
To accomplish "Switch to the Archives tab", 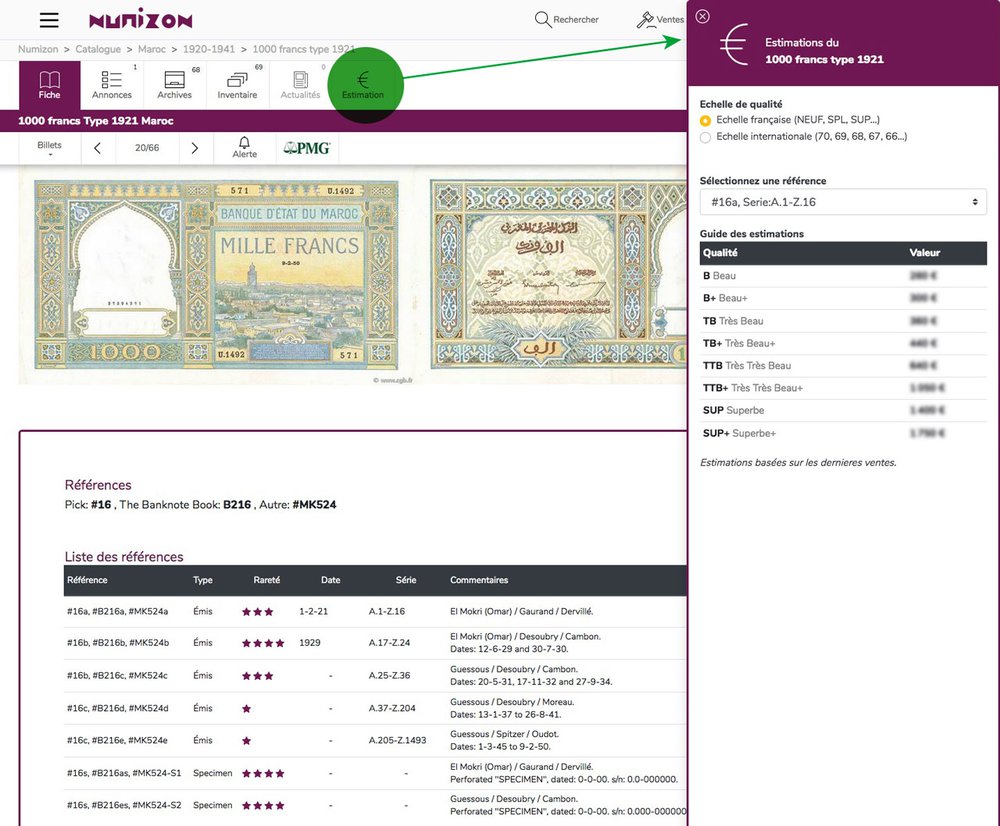I will pos(174,85).
